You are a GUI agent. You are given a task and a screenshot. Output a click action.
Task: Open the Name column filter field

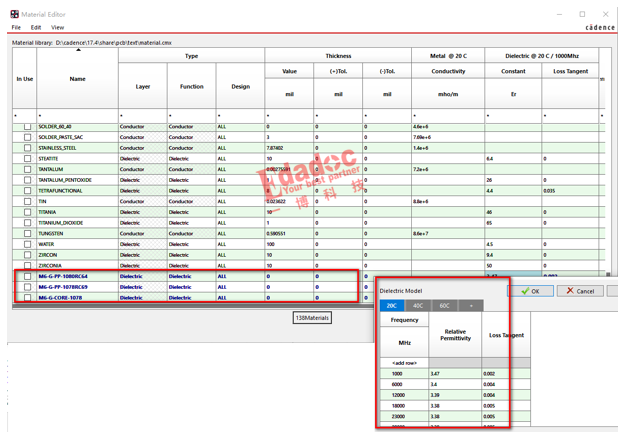(78, 116)
